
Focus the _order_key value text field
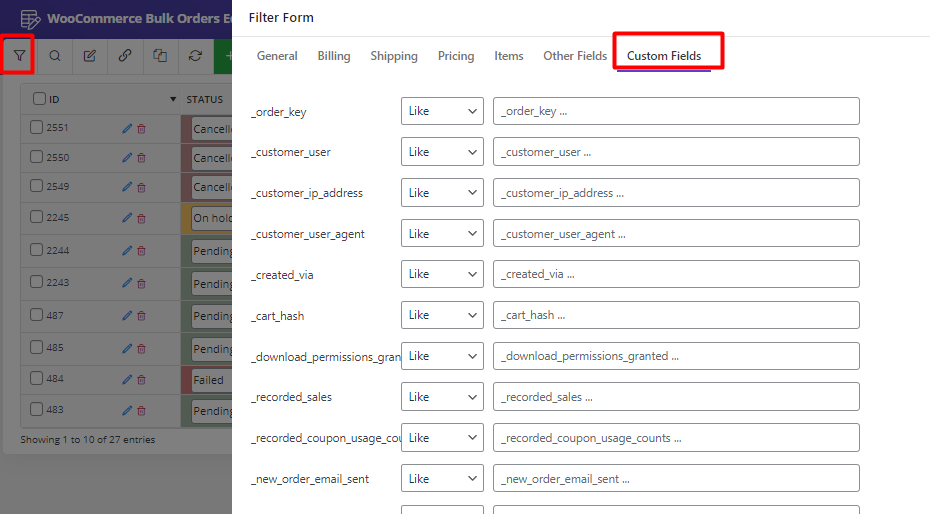click(676, 111)
